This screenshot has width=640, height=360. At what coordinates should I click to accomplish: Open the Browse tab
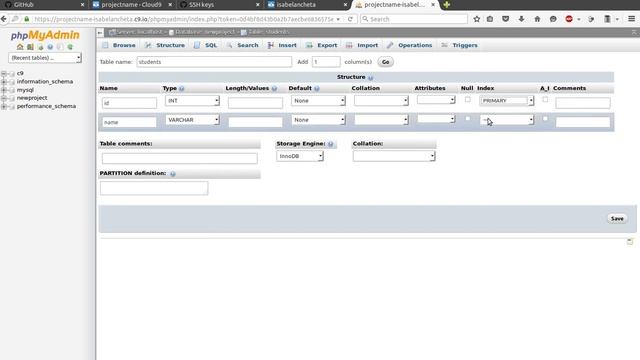119,45
